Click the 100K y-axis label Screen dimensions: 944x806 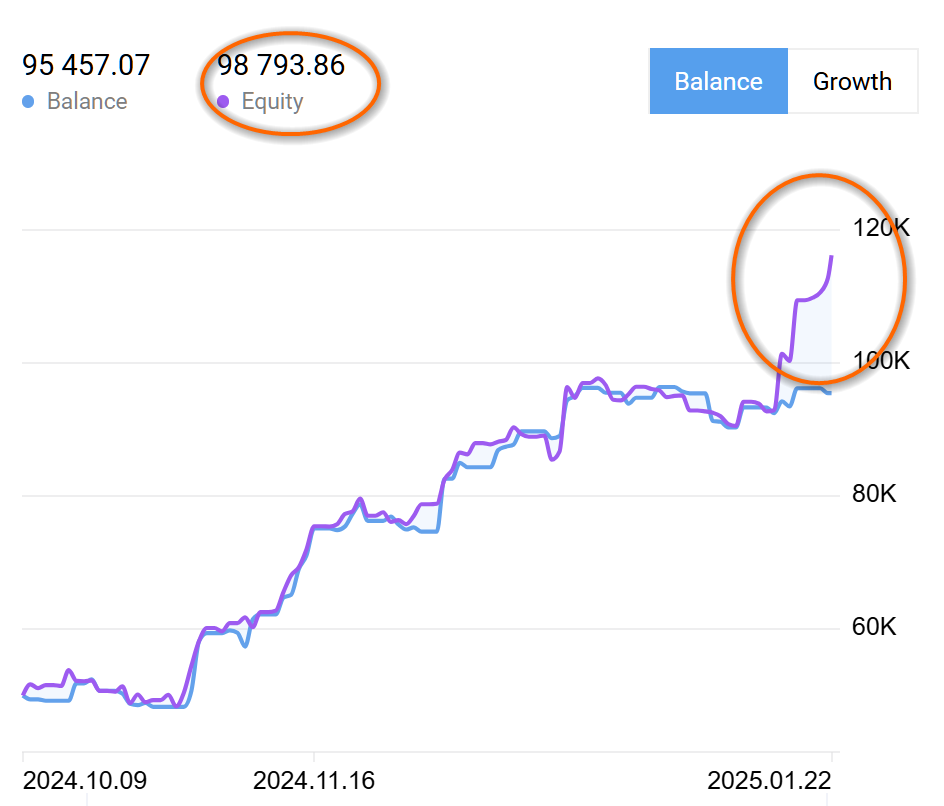[x=881, y=361]
